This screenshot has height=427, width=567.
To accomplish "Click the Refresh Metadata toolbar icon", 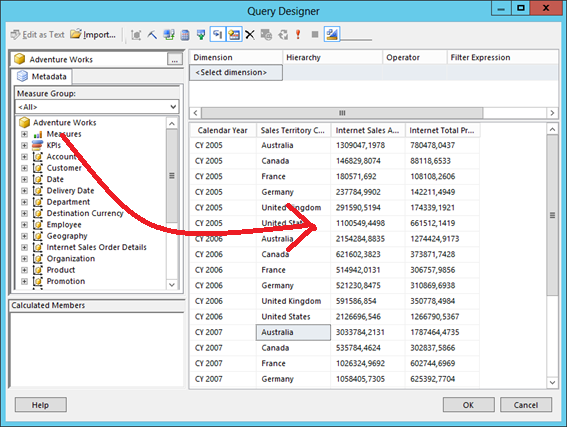I will 169,35.
